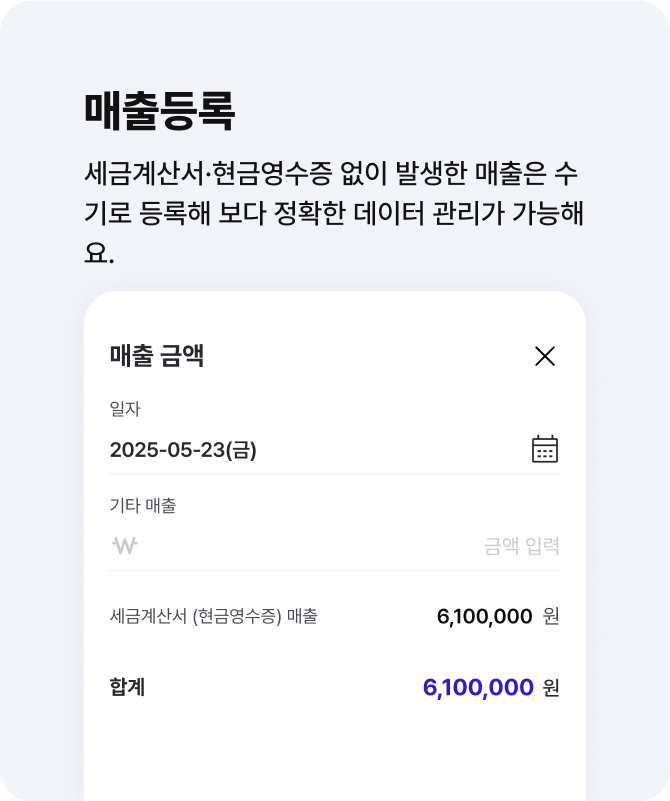Close the 매출 금액 panel

coord(545,356)
